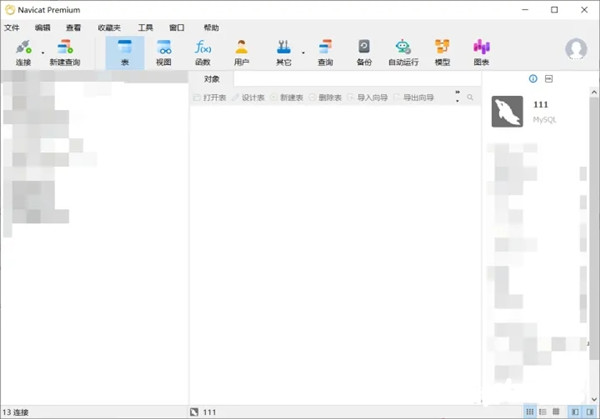Click the 新建查询 (New Query) icon
This screenshot has height=419, width=600.
point(65,52)
